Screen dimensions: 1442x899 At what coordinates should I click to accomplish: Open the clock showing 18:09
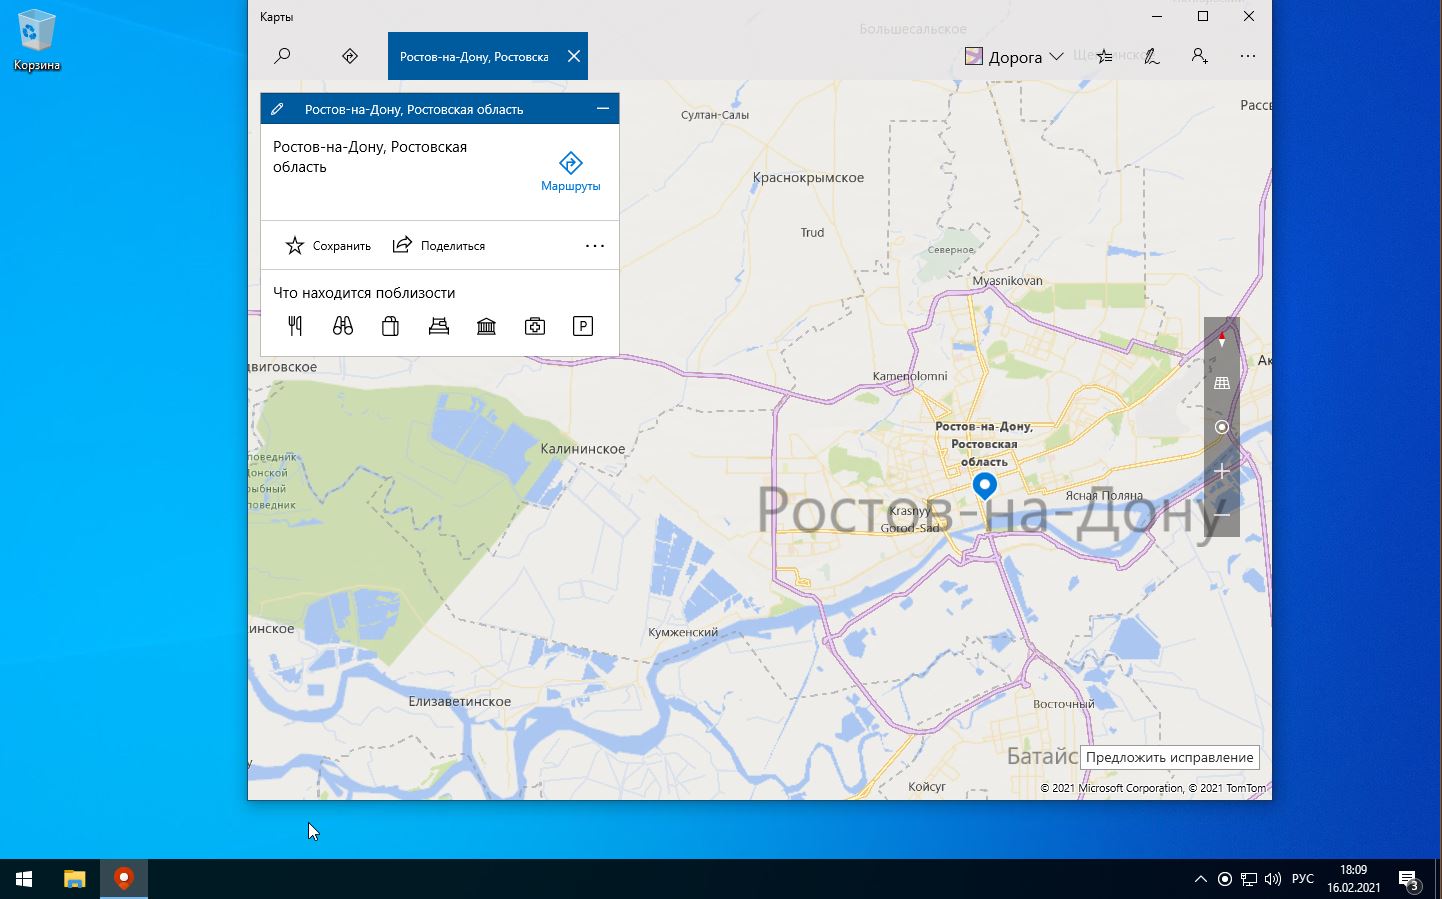click(1354, 879)
